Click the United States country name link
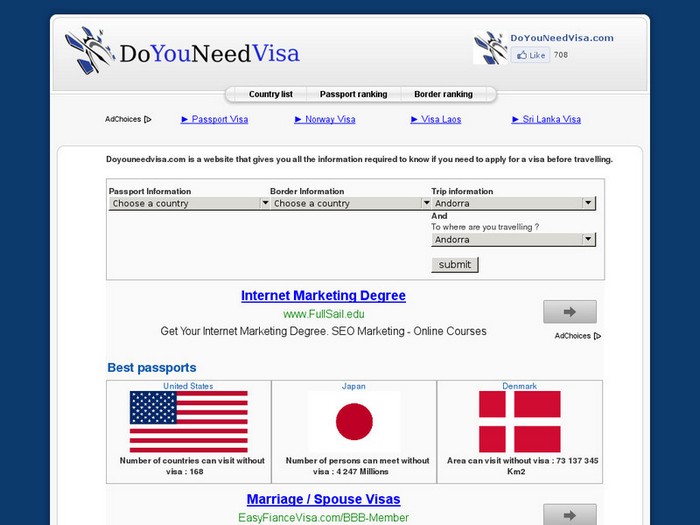The height and width of the screenshot is (525, 700). click(x=188, y=386)
